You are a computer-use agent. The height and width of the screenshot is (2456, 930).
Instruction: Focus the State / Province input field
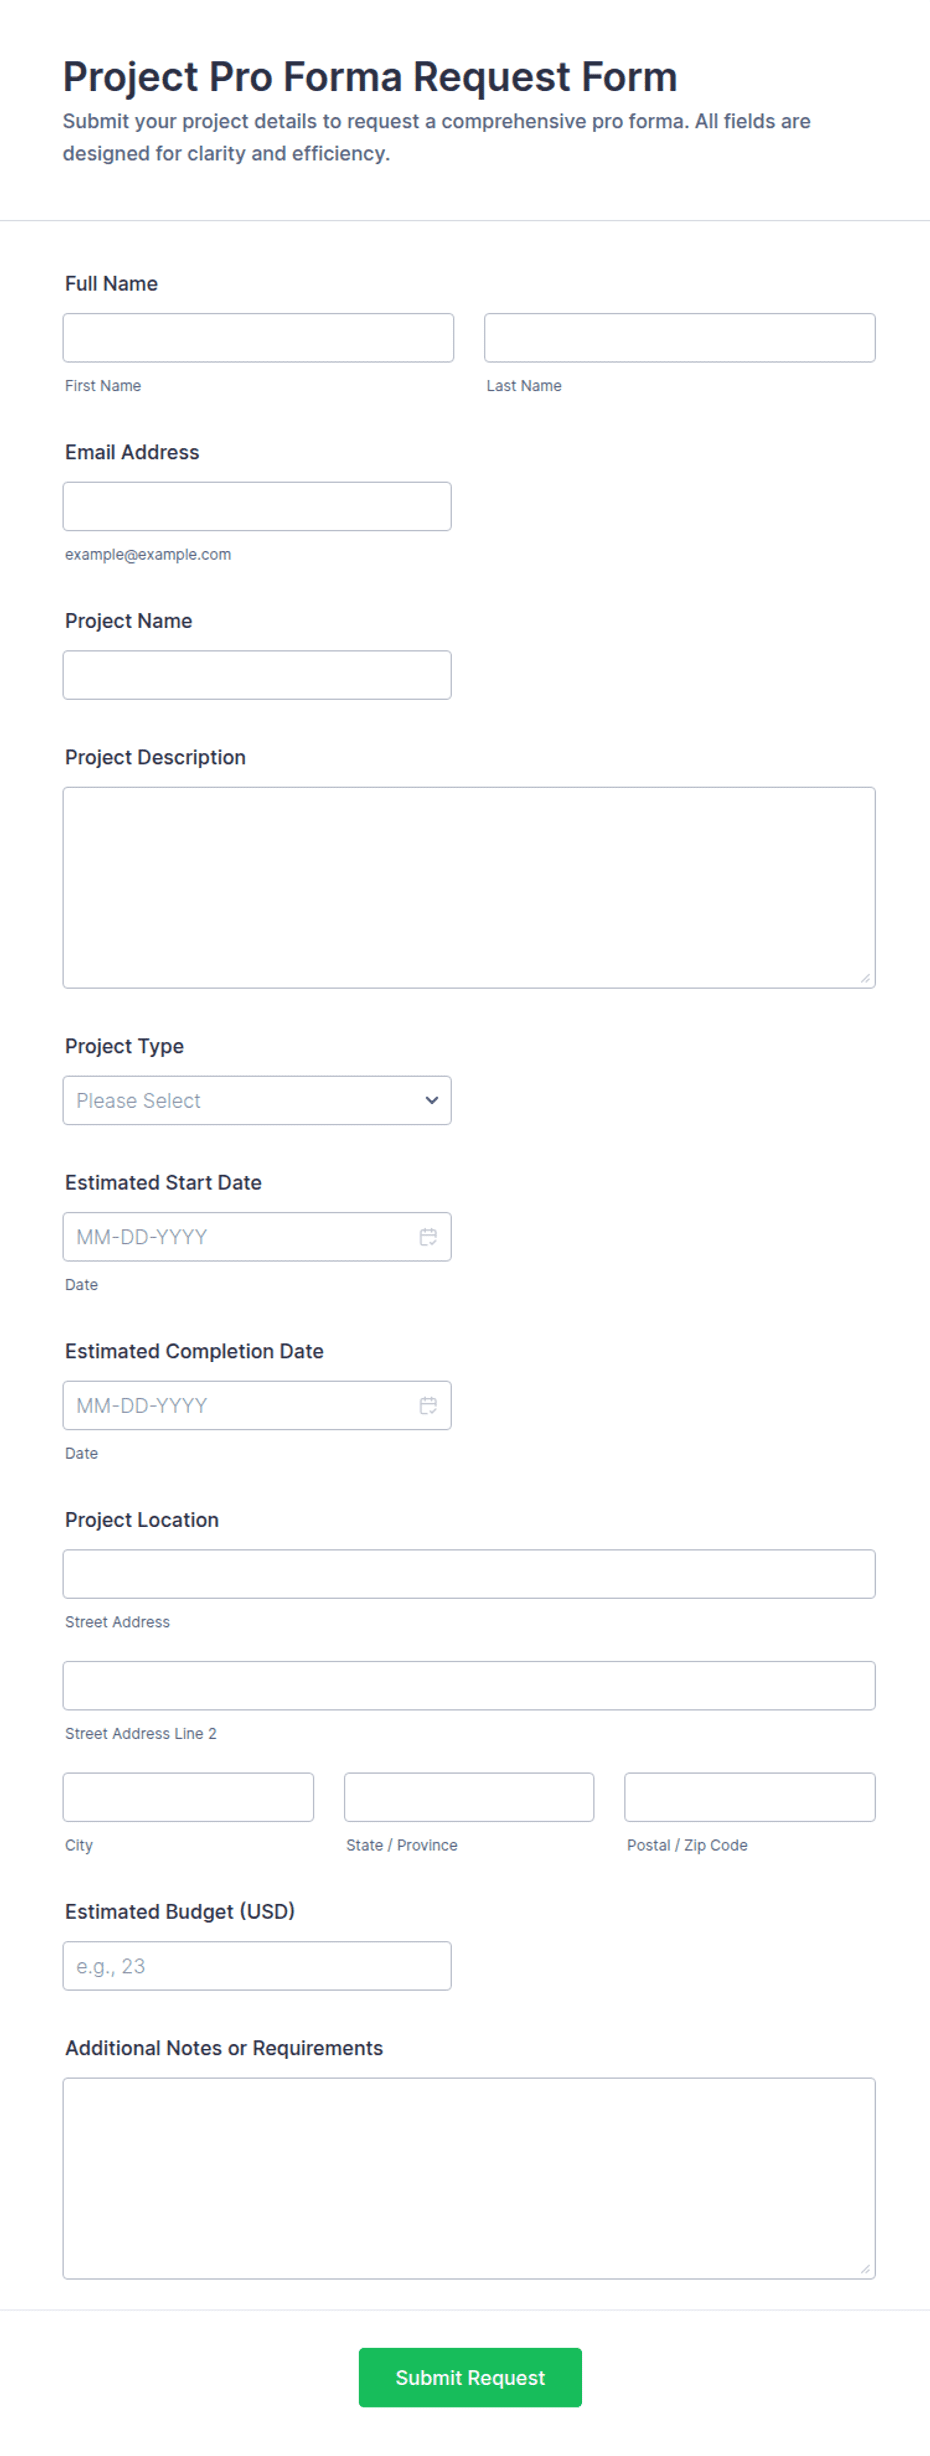[x=469, y=1797]
